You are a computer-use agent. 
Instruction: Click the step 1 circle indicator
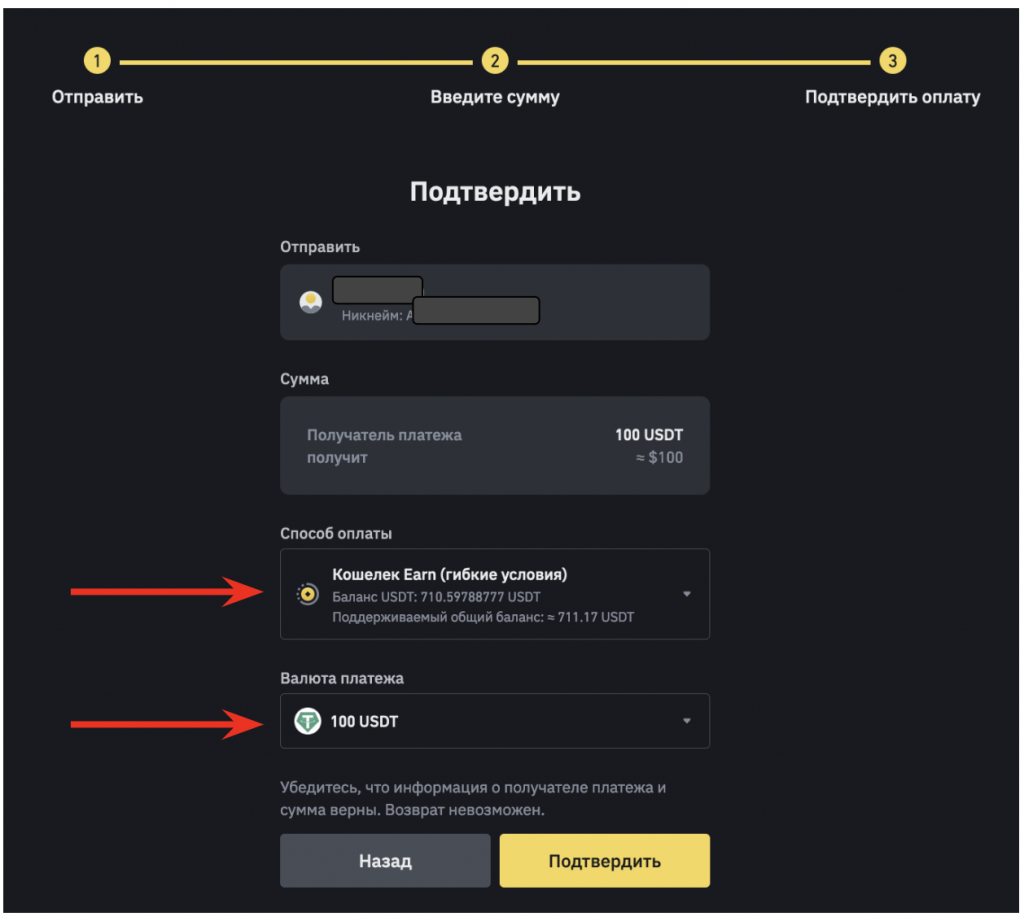pos(96,62)
